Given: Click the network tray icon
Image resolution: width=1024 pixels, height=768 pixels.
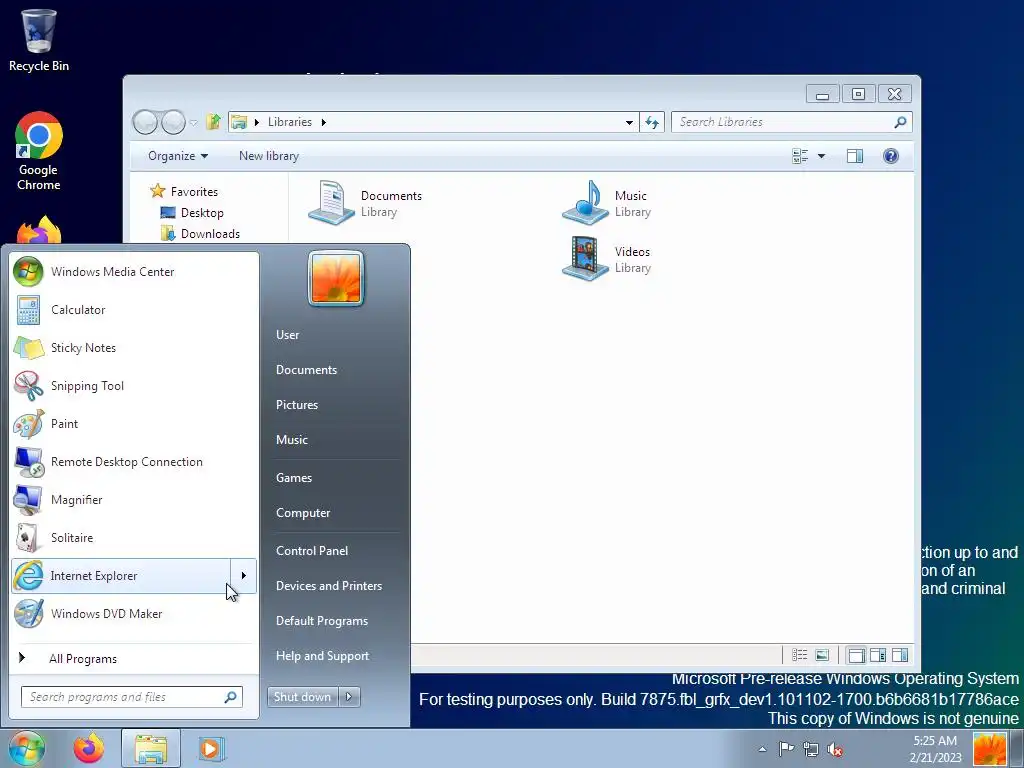Looking at the screenshot, I should point(810,749).
